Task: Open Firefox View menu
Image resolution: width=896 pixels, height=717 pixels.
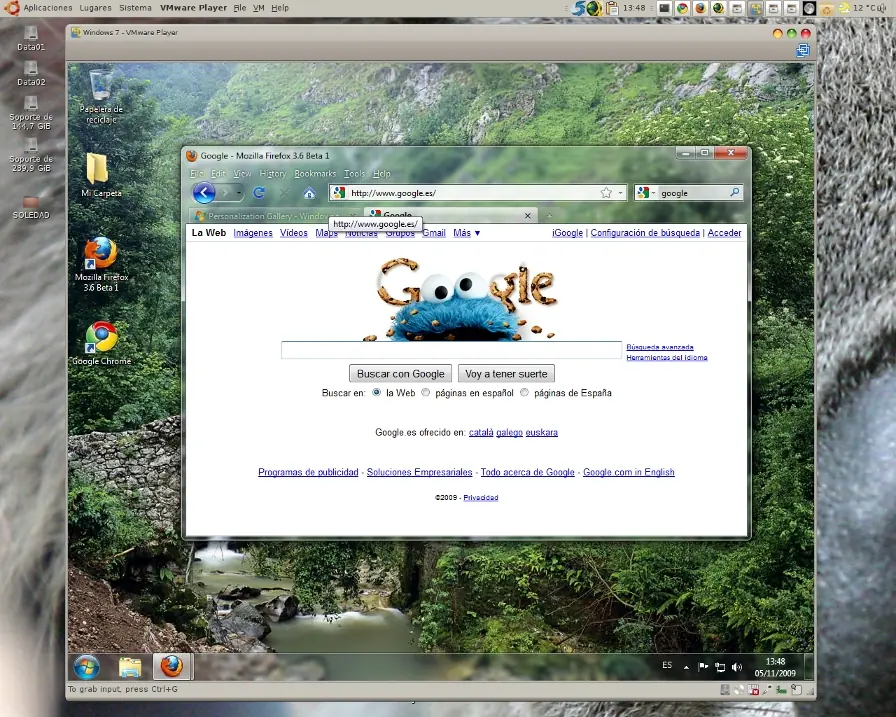Action: tap(242, 174)
